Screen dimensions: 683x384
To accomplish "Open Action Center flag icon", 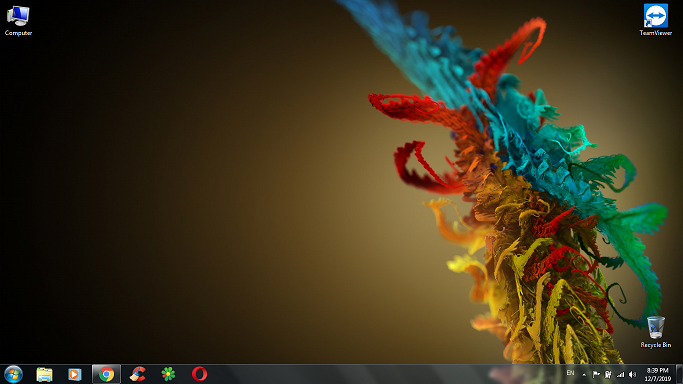I will click(596, 374).
